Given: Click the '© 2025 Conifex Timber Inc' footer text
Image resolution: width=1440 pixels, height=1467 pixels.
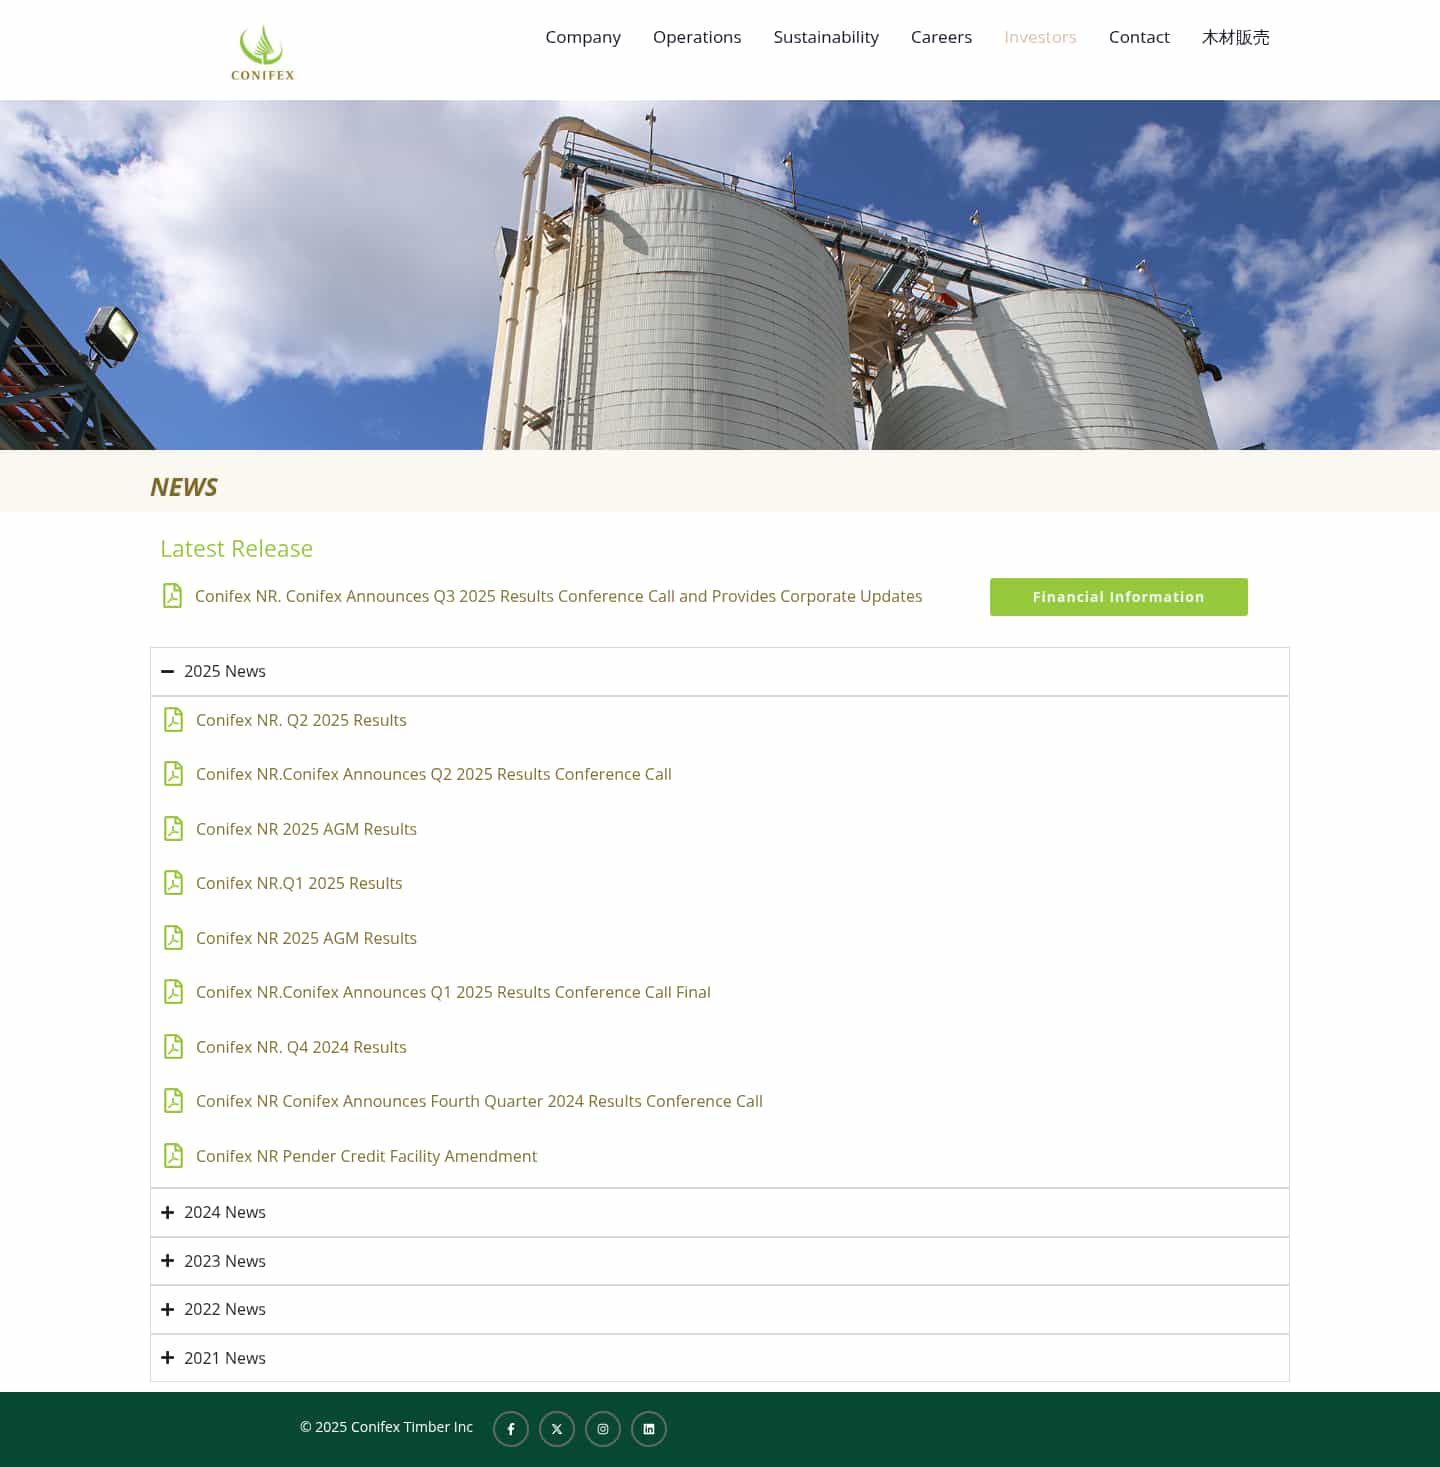Looking at the screenshot, I should [x=386, y=1427].
